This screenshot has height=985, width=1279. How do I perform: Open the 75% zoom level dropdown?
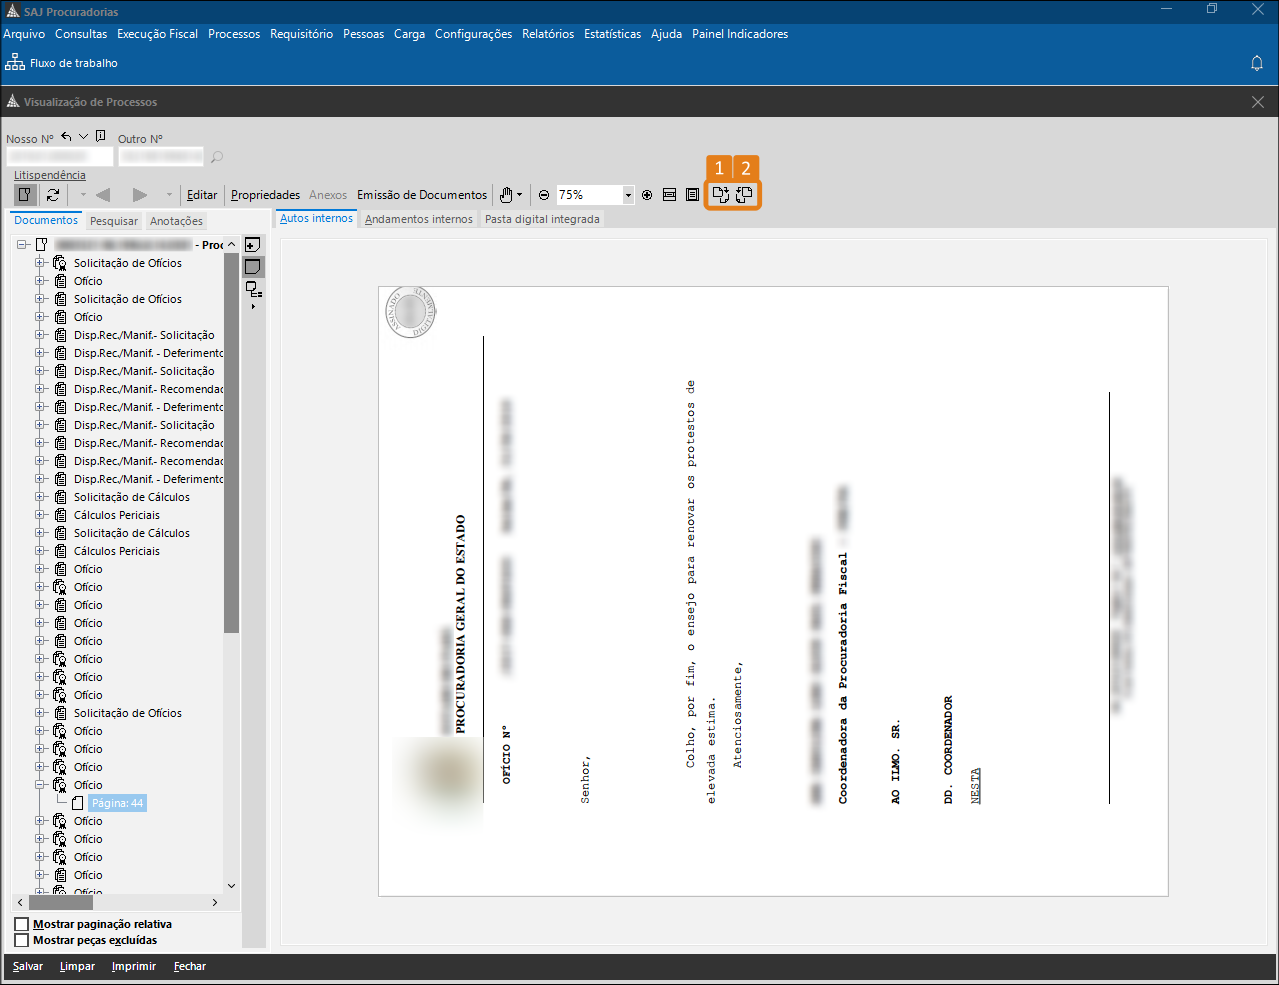tap(628, 195)
